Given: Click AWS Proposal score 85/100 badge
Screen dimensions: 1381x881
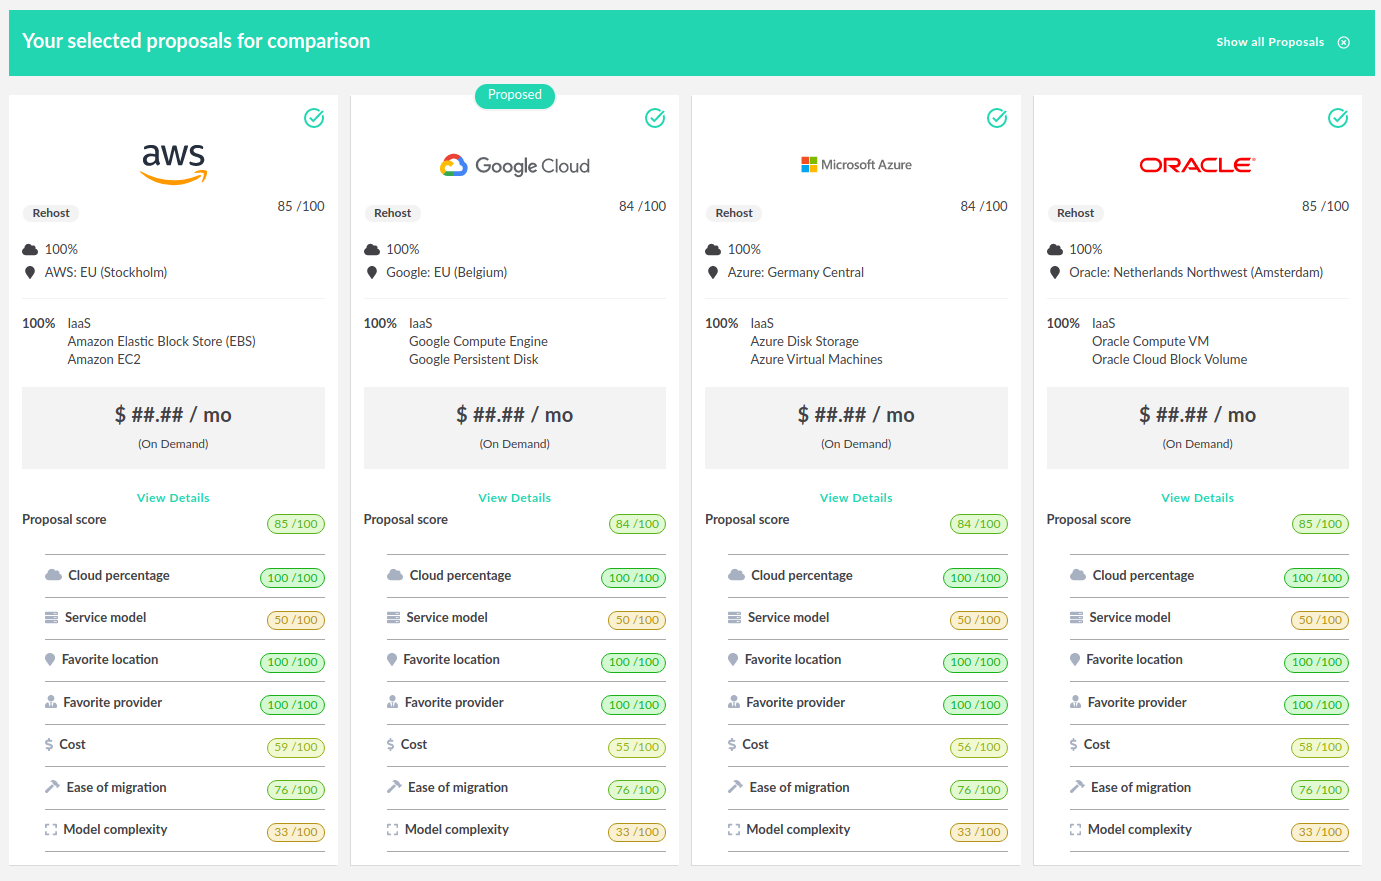Looking at the screenshot, I should [296, 524].
